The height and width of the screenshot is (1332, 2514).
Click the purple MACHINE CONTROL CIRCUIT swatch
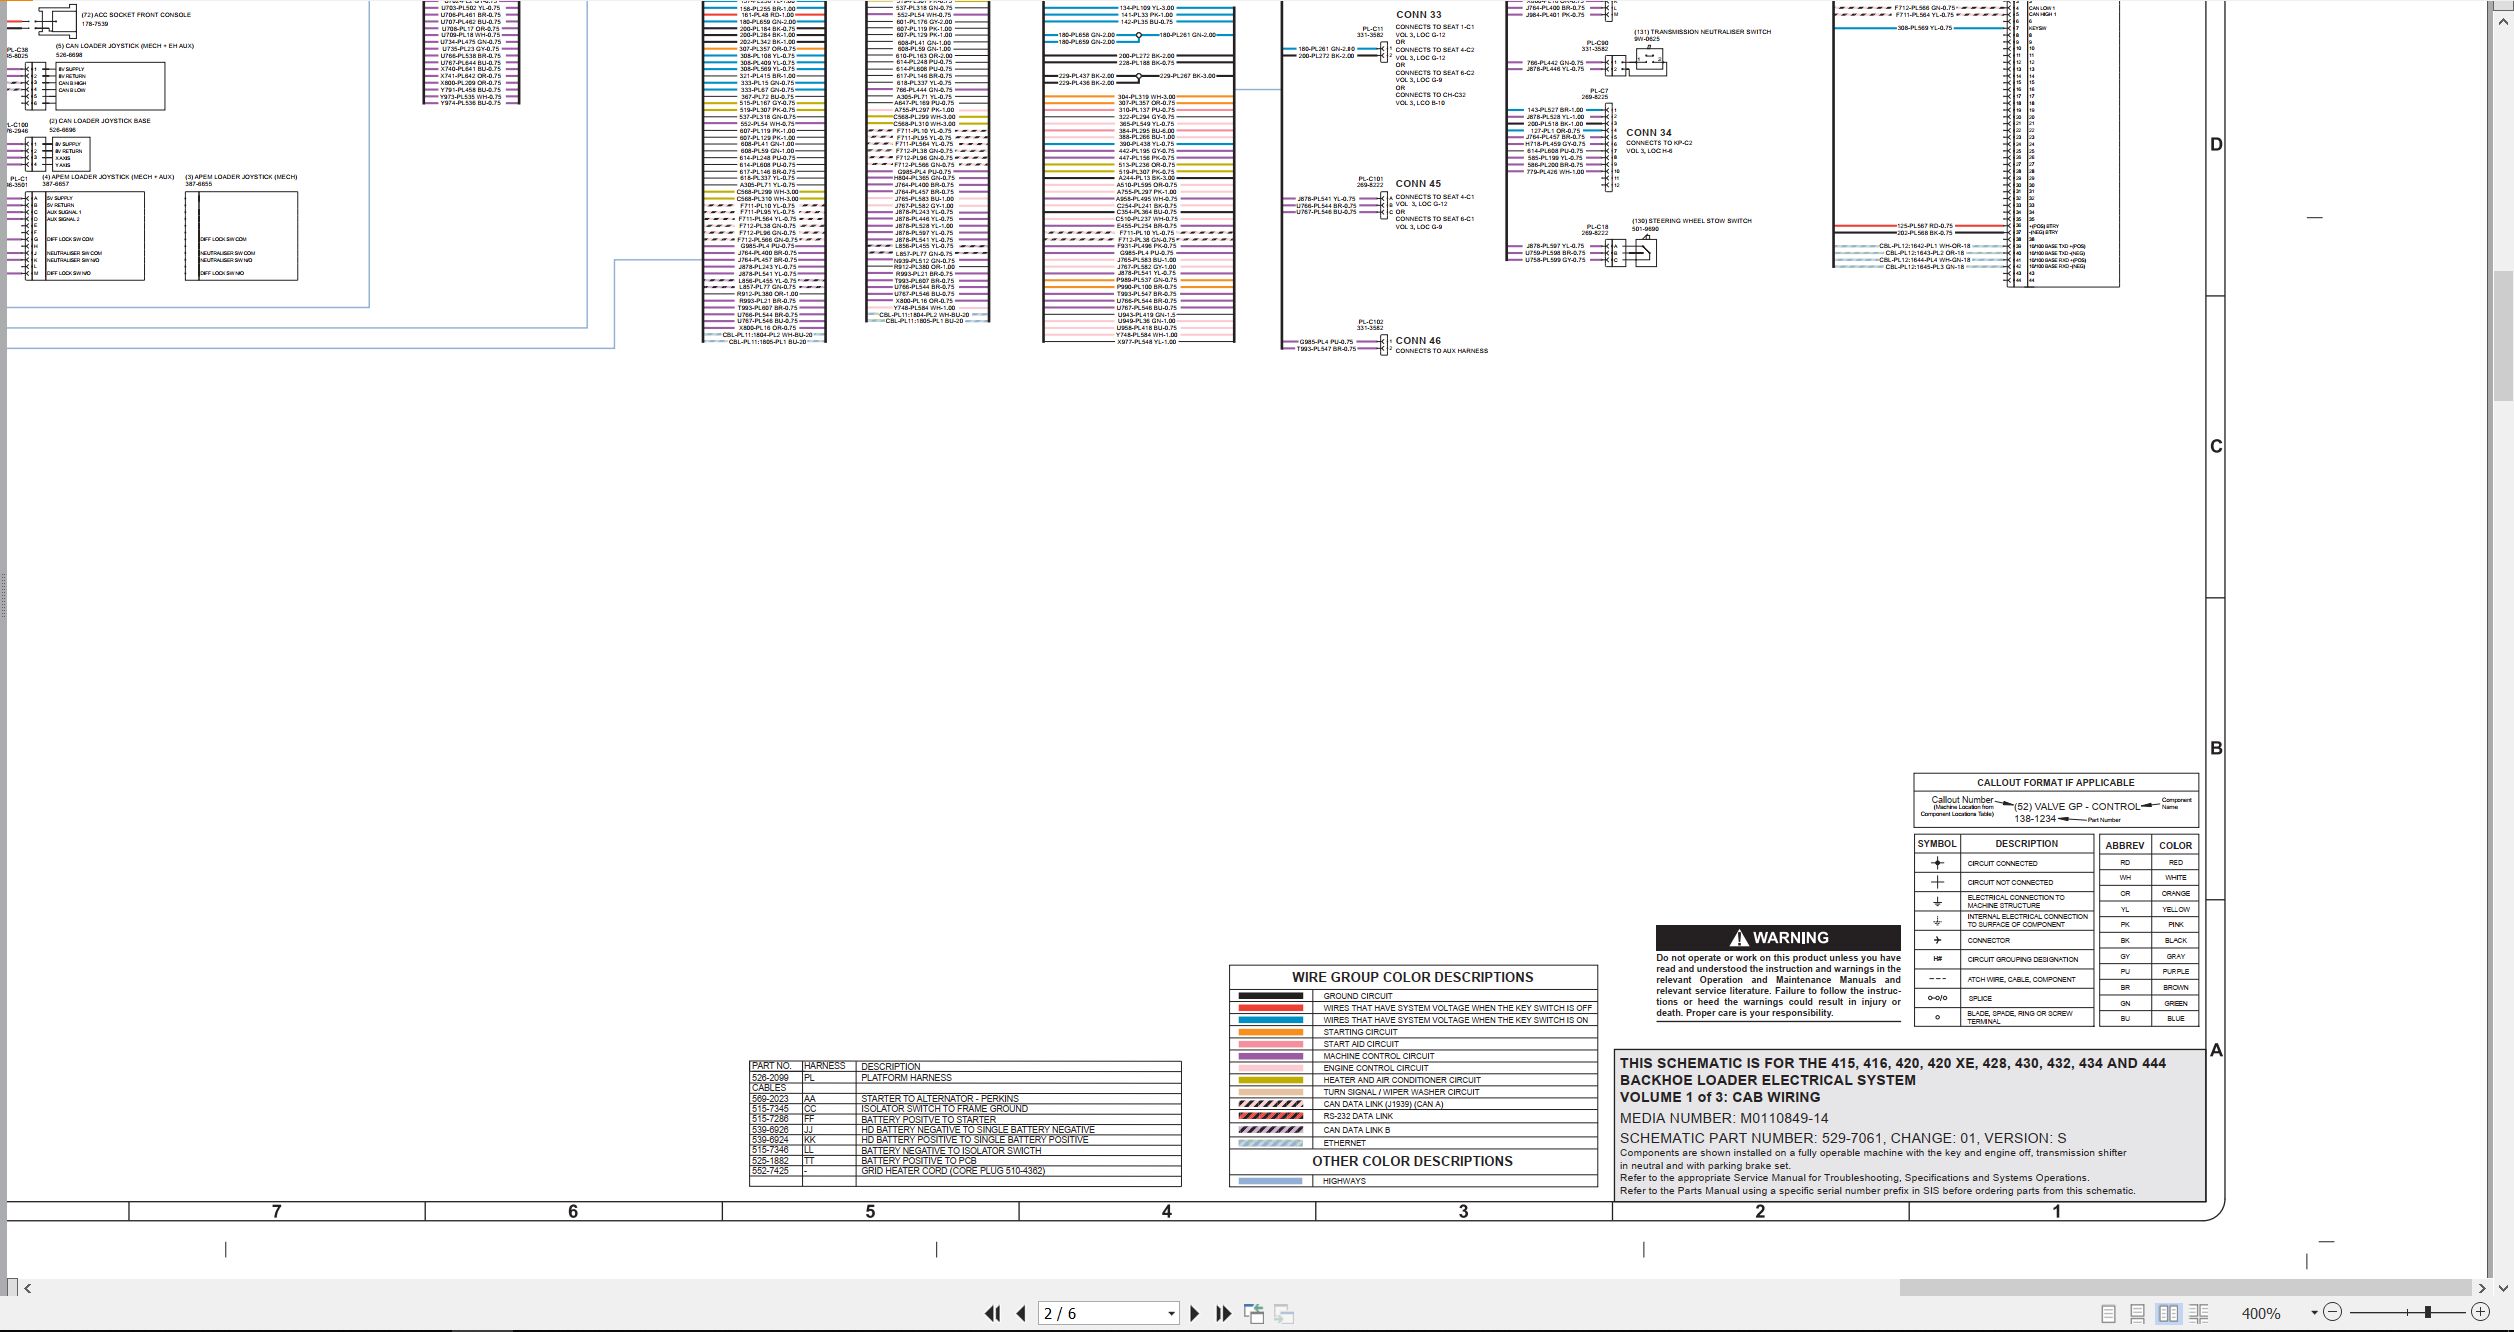1270,1056
